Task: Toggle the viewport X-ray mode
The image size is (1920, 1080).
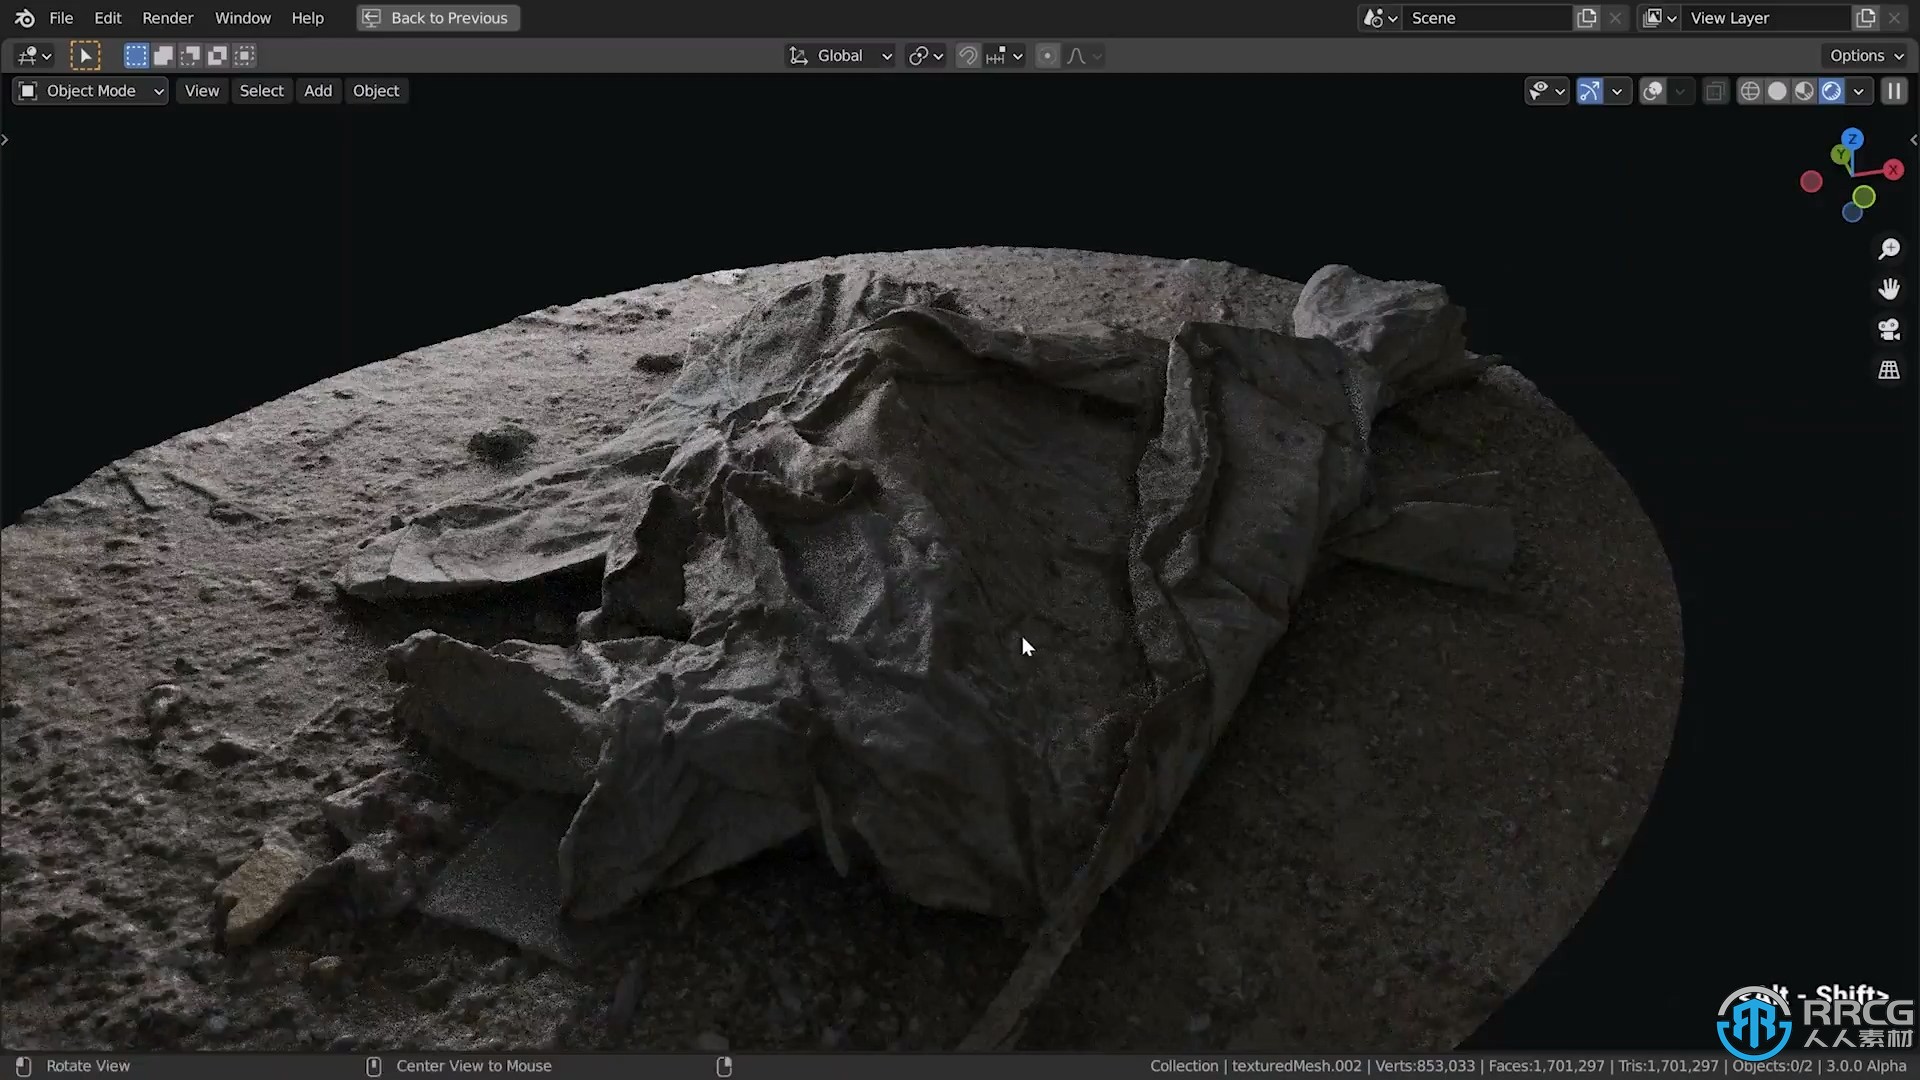Action: click(x=1714, y=90)
